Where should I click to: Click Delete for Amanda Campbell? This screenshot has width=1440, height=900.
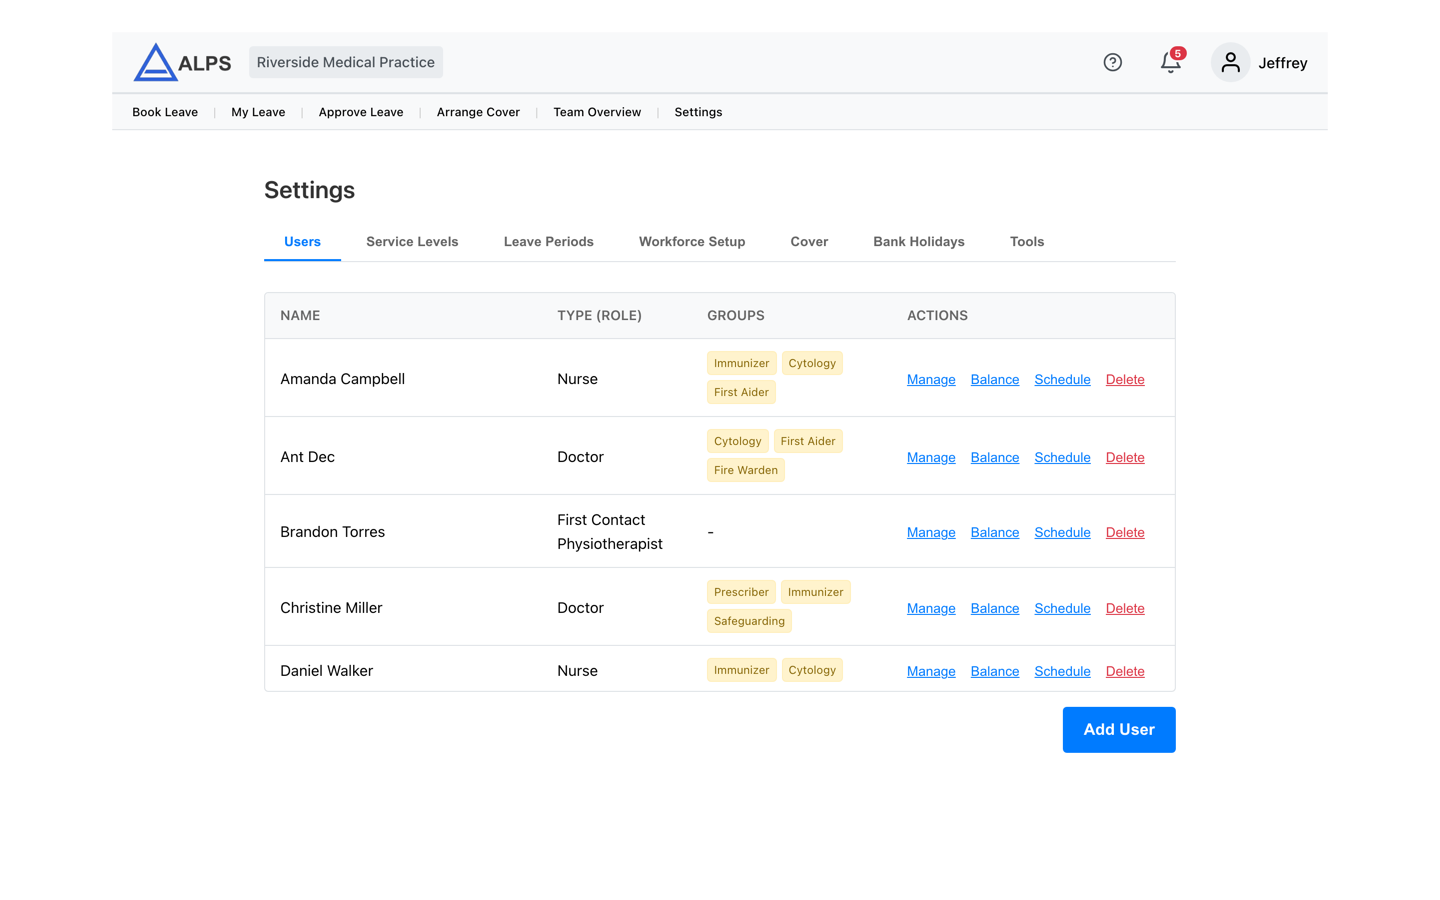[1125, 379]
